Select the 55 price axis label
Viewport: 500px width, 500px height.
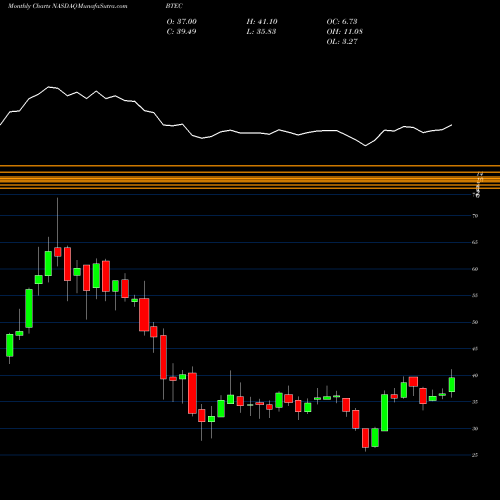[x=475, y=295]
